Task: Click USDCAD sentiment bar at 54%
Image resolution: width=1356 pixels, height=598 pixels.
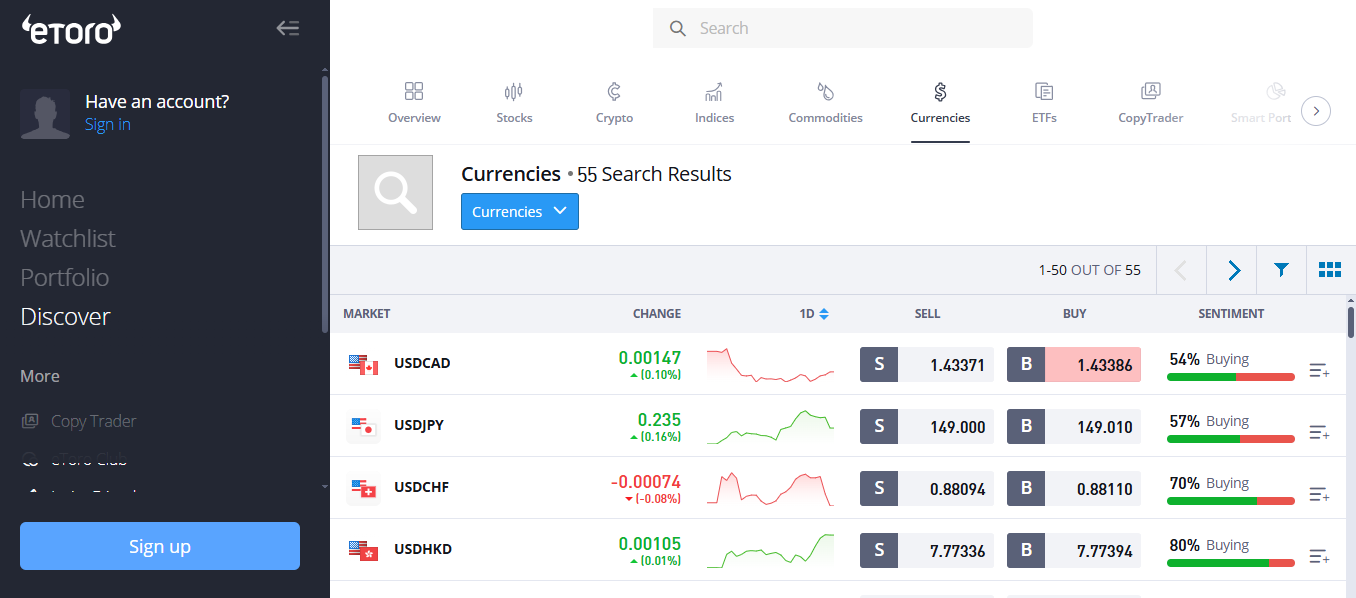Action: pyautogui.click(x=1231, y=377)
